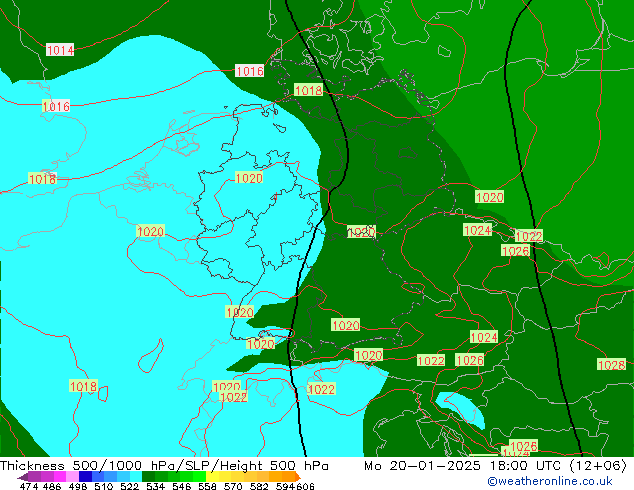Select the cyan swatch above legend value 522
Viewport: 634px width, 490px height.
(x=136, y=476)
